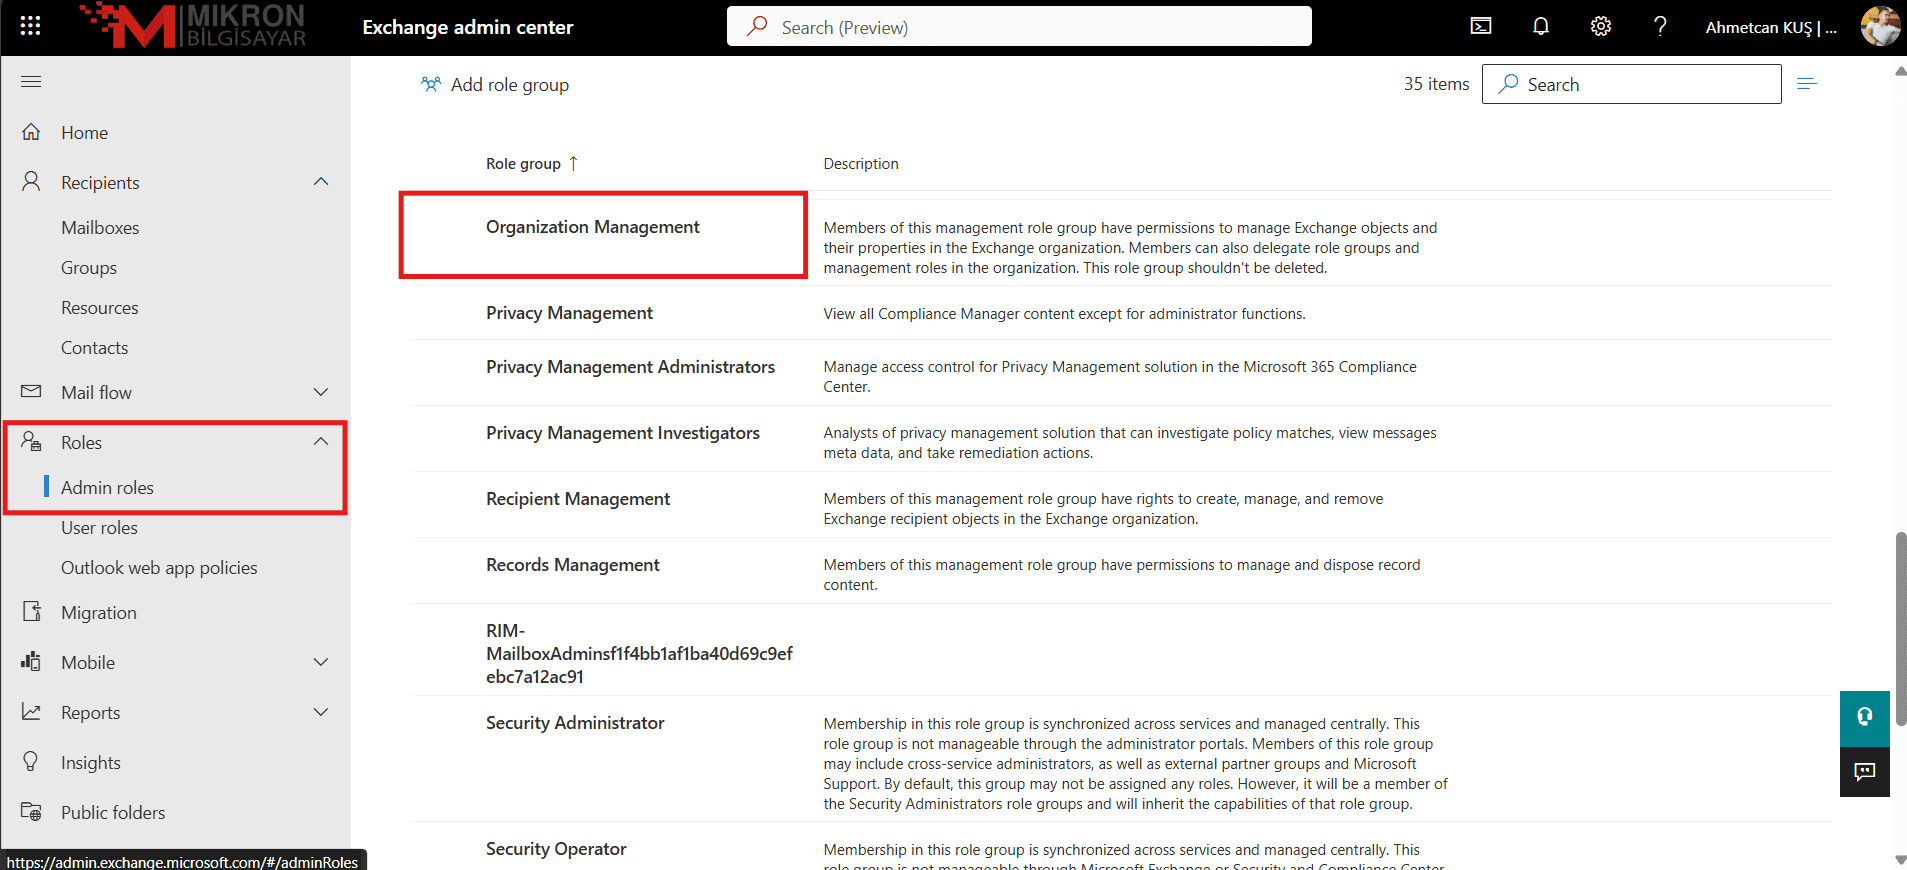Expand the Reports section chevron
The height and width of the screenshot is (870, 1907).
point(321,712)
